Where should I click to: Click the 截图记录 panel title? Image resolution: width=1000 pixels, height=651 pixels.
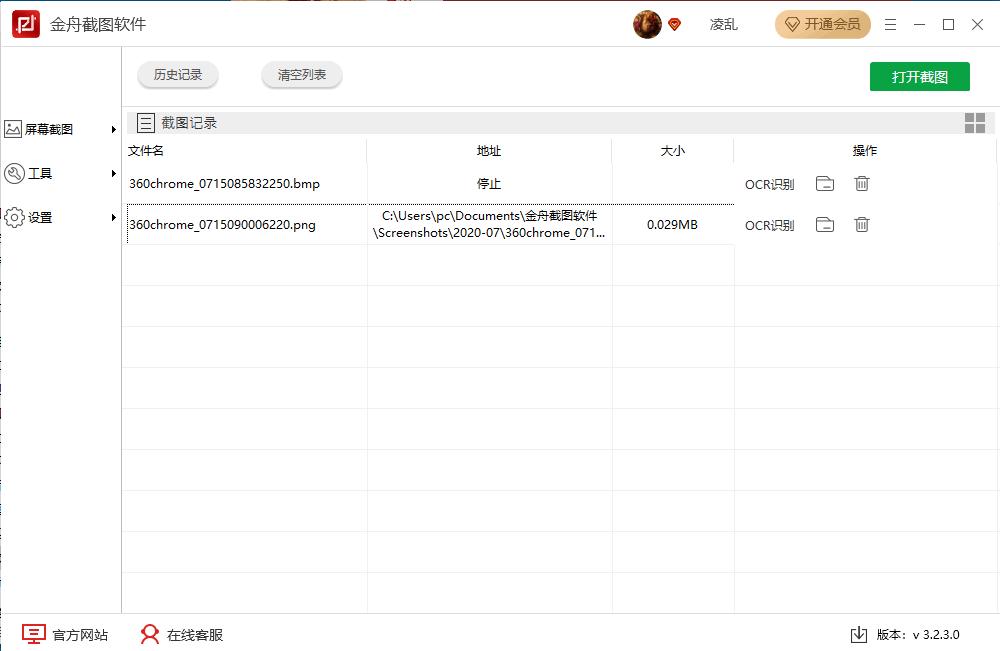click(189, 123)
